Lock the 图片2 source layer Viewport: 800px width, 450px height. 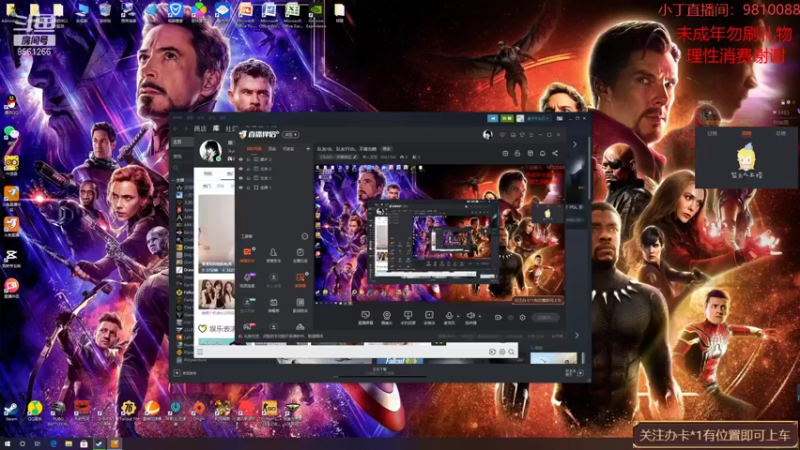(x=249, y=159)
